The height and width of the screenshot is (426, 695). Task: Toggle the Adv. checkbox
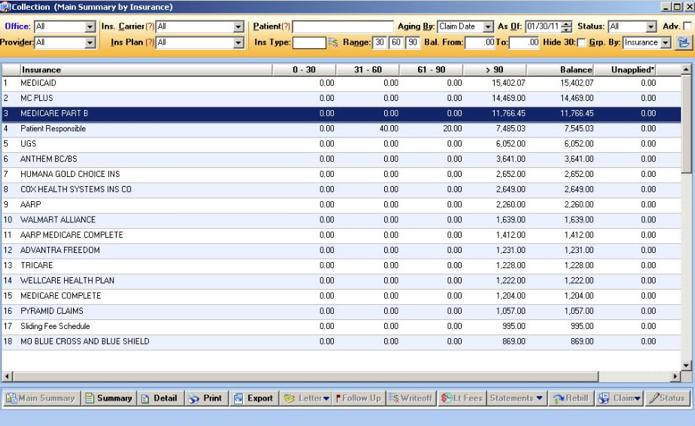pyautogui.click(x=688, y=26)
